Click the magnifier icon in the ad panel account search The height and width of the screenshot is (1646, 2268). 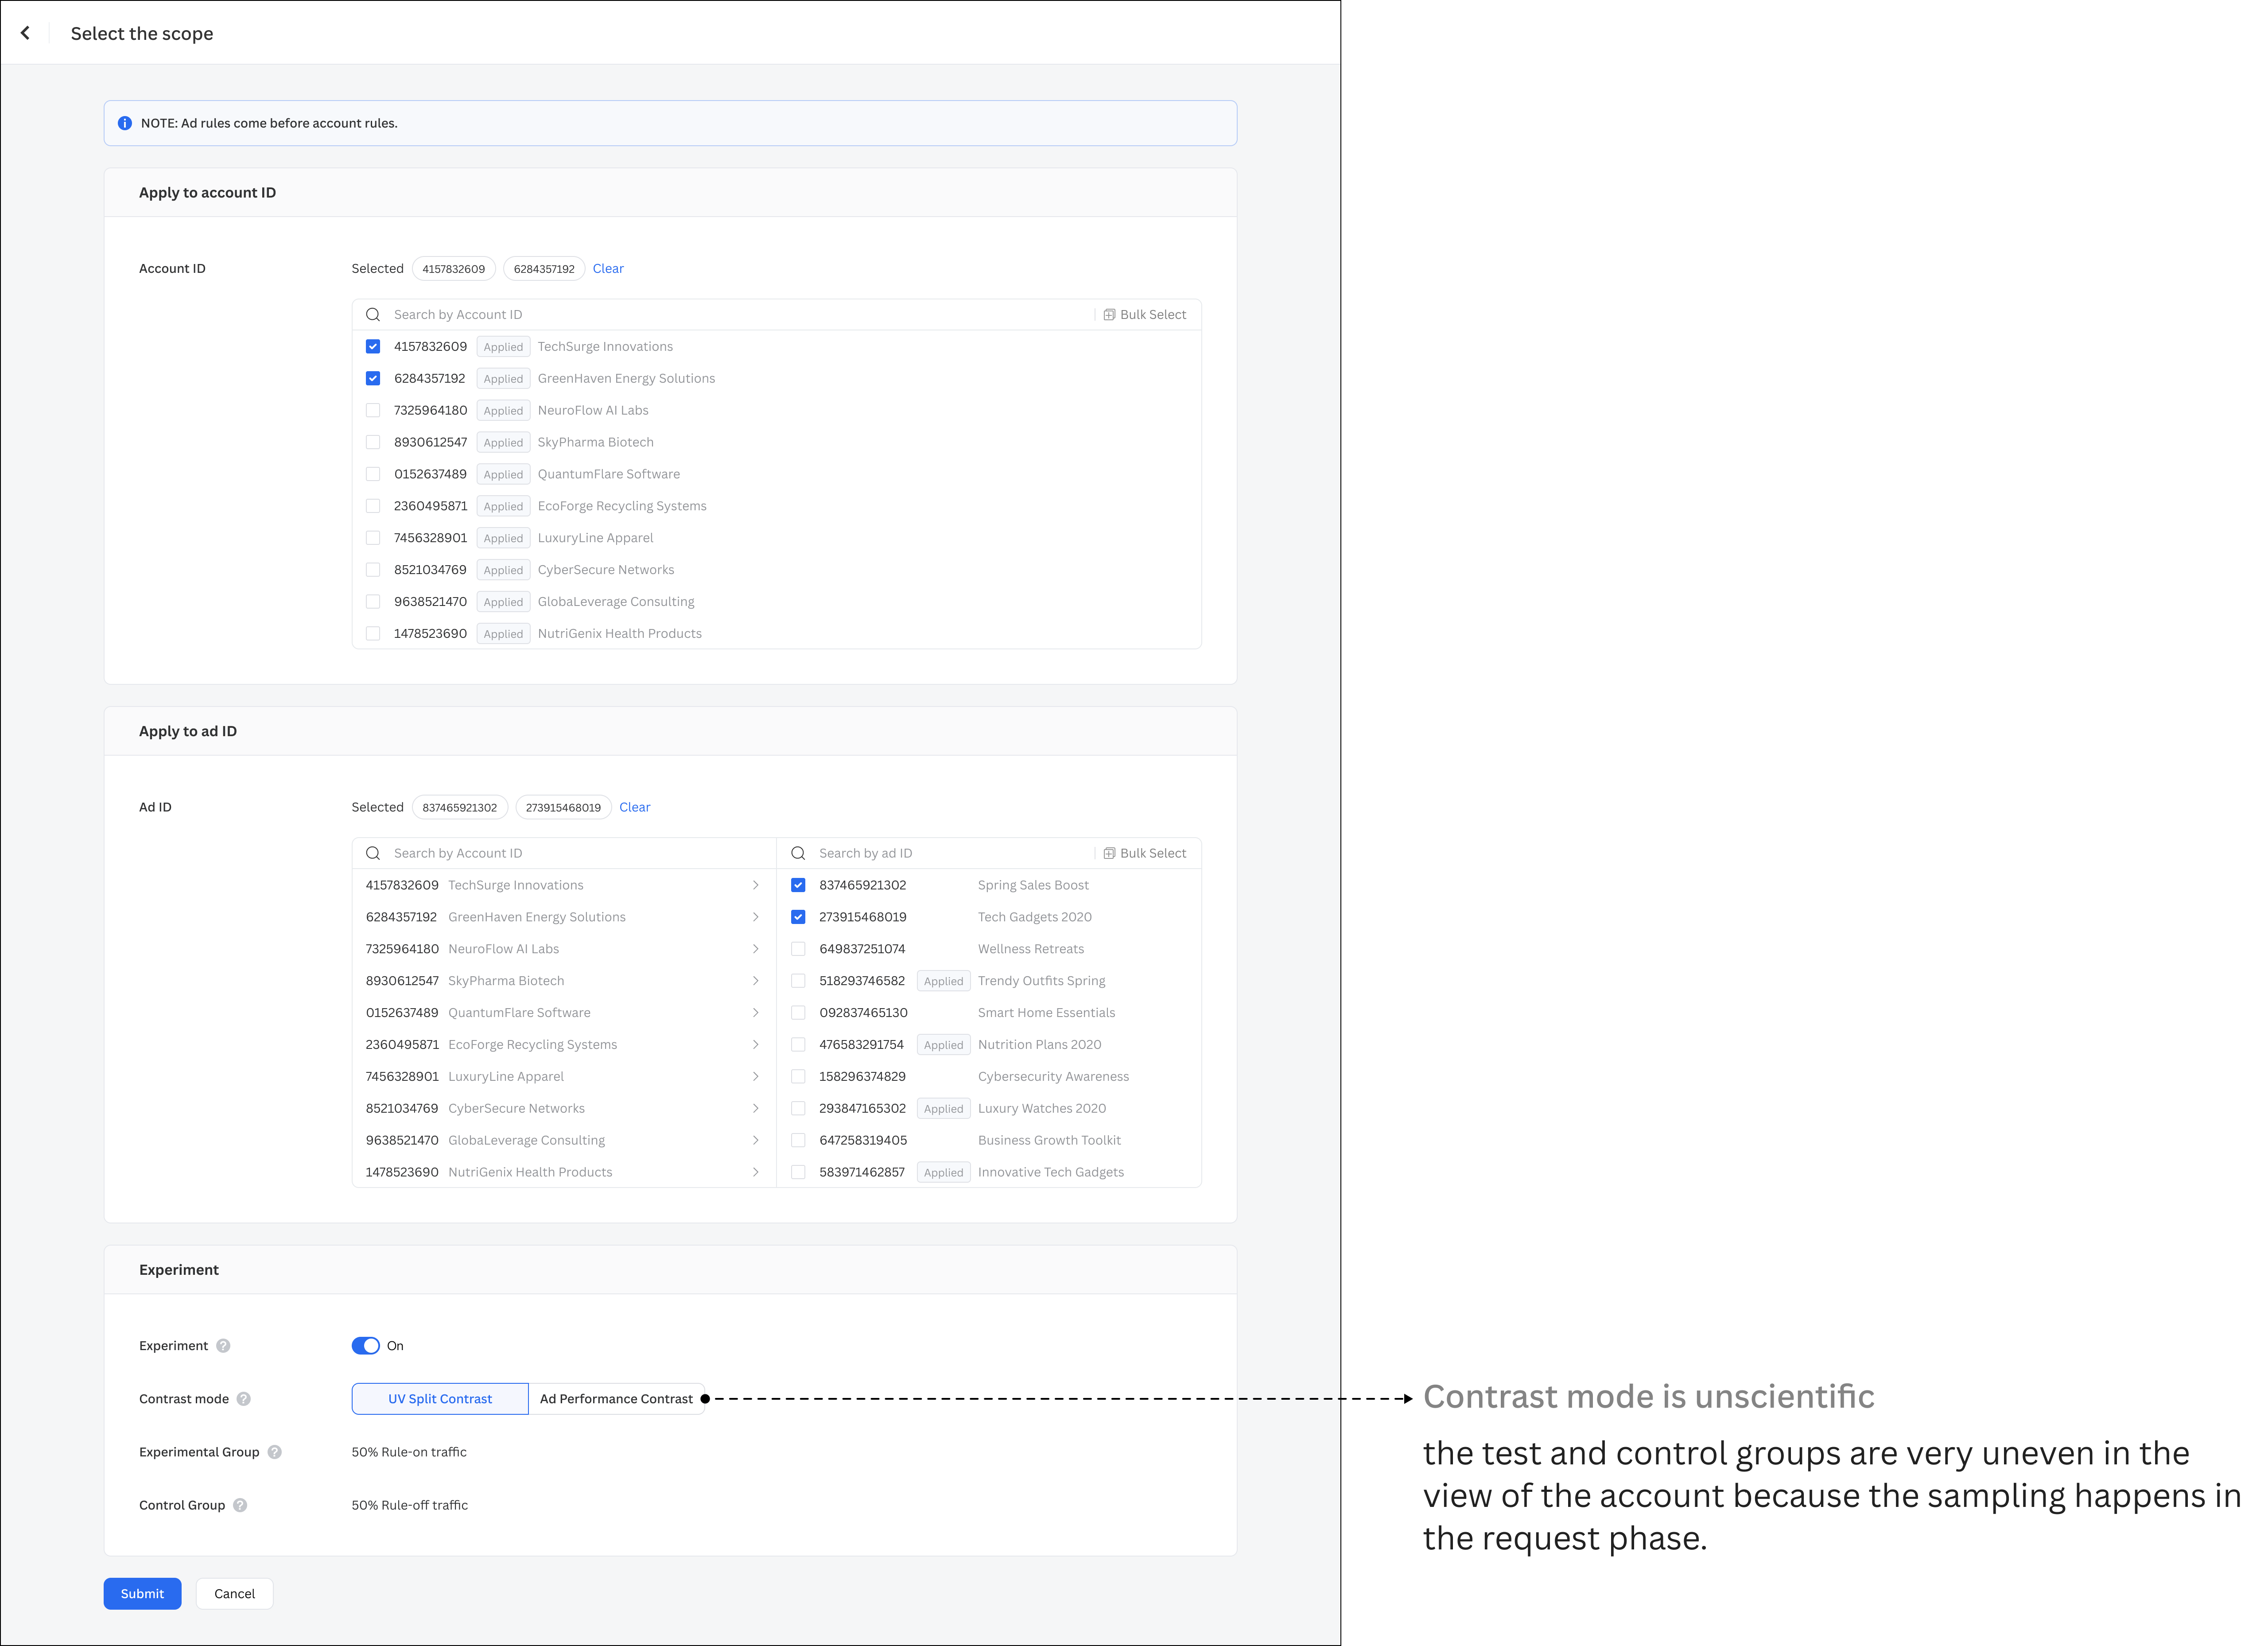pos(373,853)
